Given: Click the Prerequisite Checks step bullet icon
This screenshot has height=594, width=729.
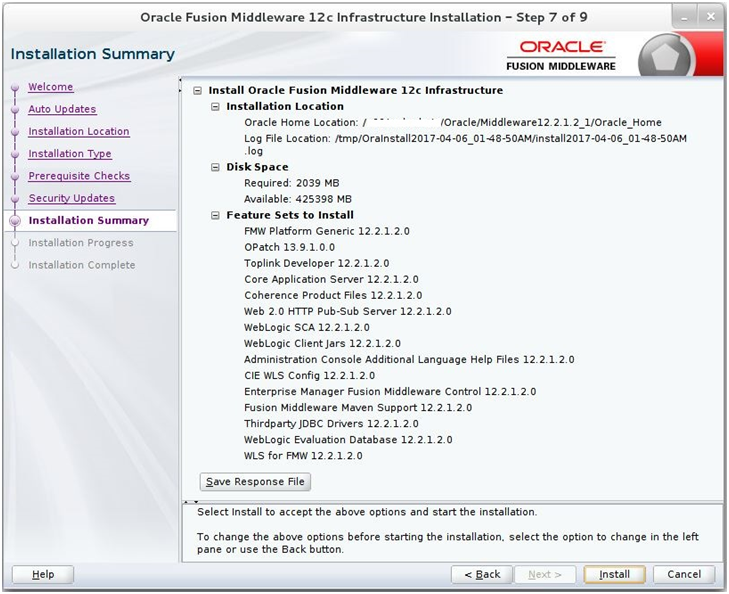Looking at the screenshot, I should pos(15,177).
